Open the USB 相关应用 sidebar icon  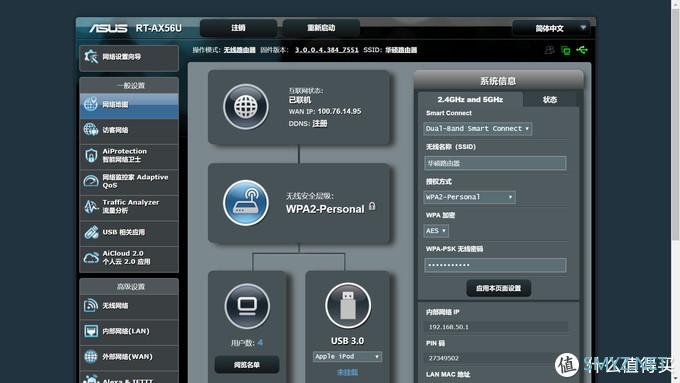tap(91, 232)
